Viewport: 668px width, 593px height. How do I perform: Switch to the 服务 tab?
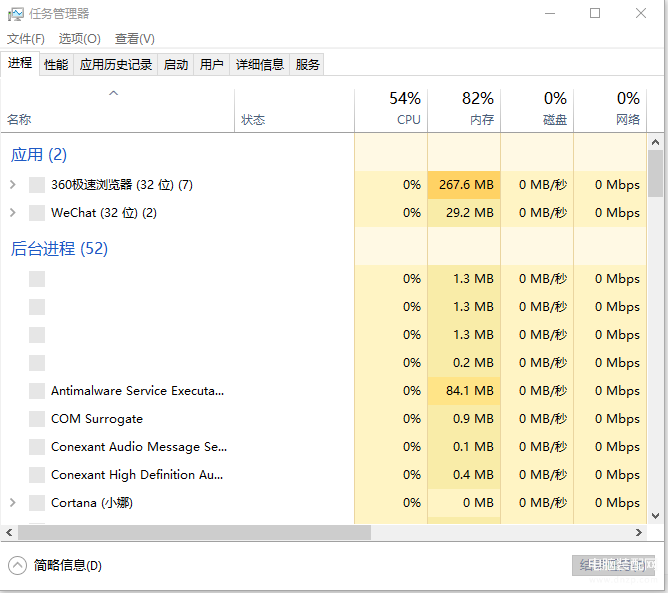pos(307,65)
